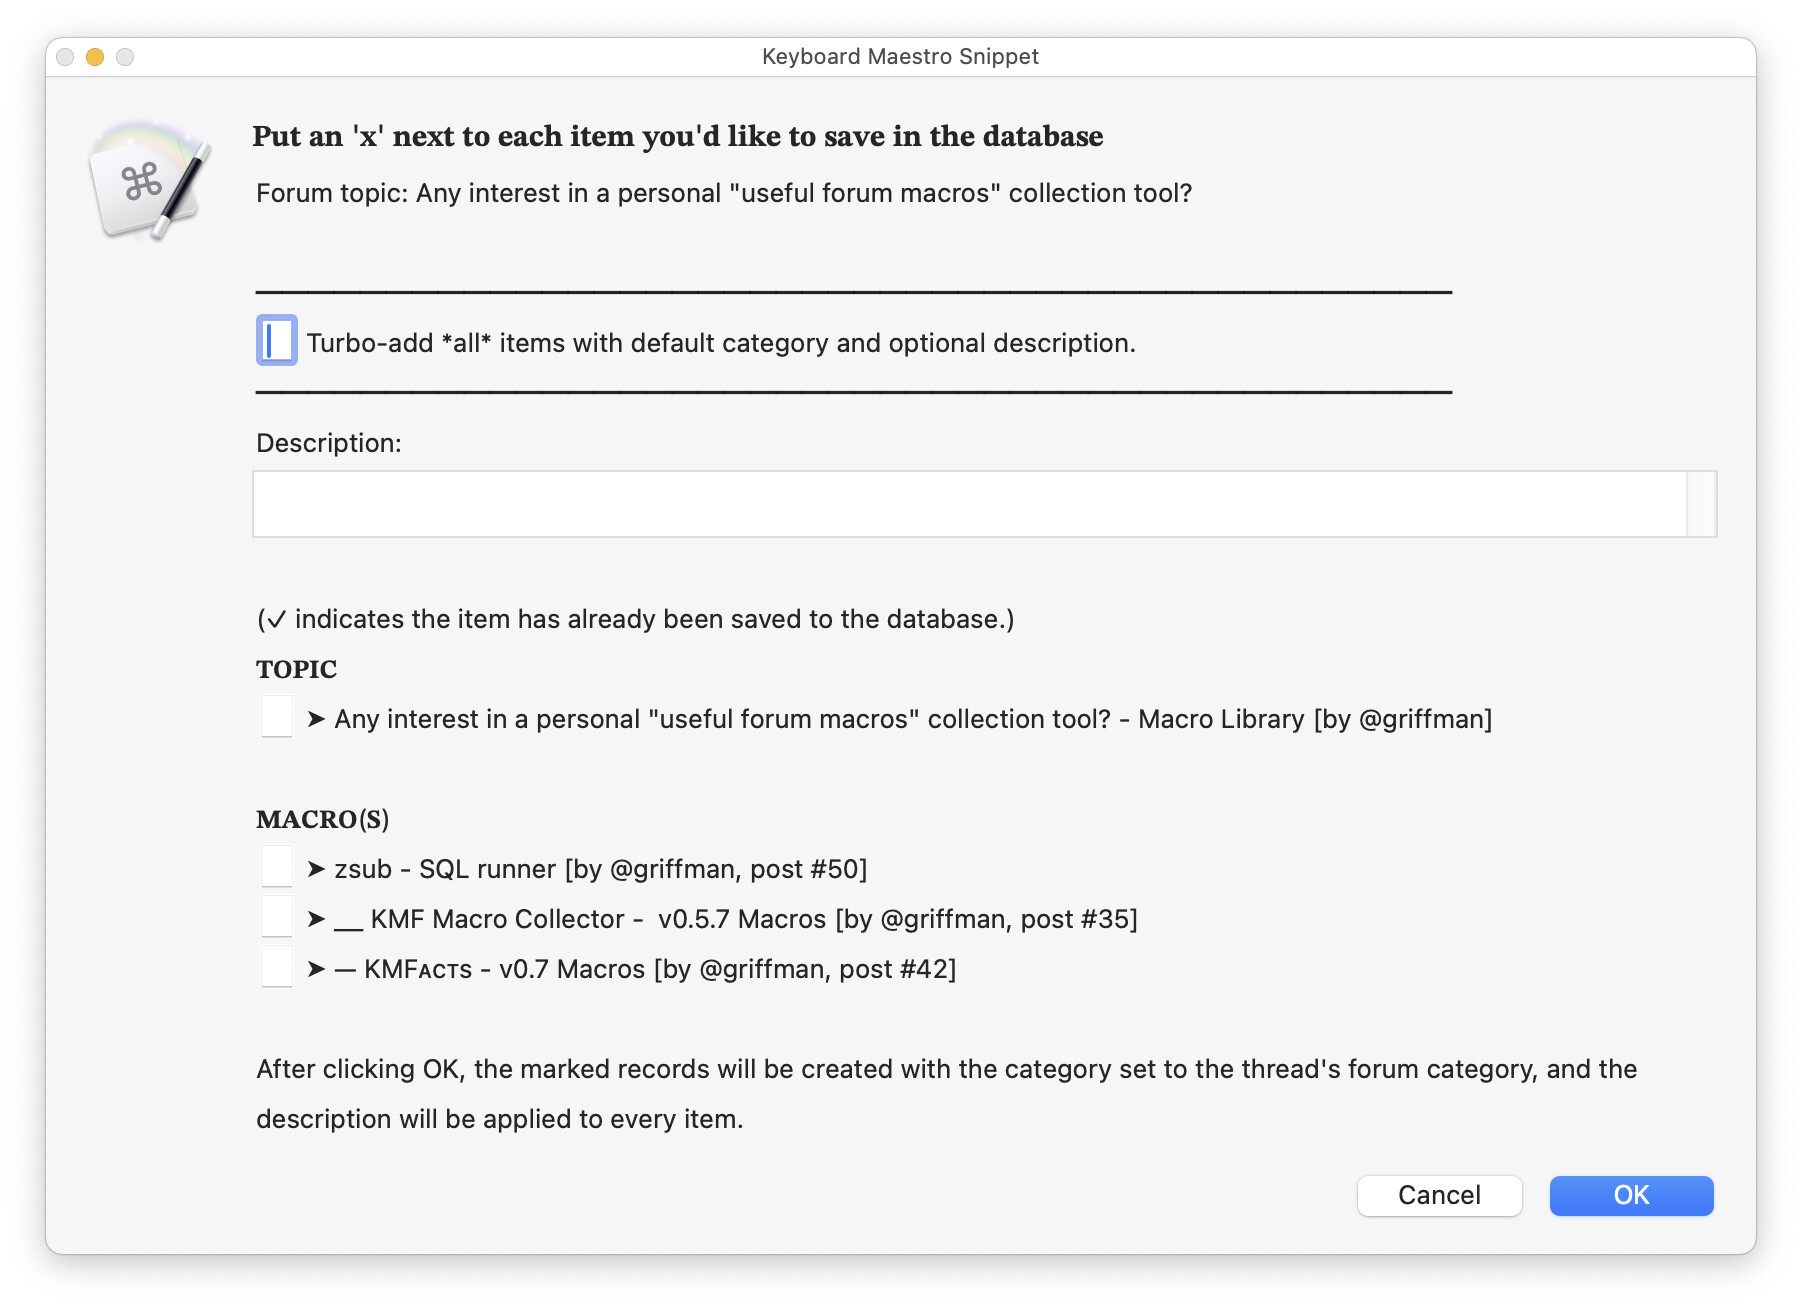
Task: Click the Description label
Action: point(328,443)
